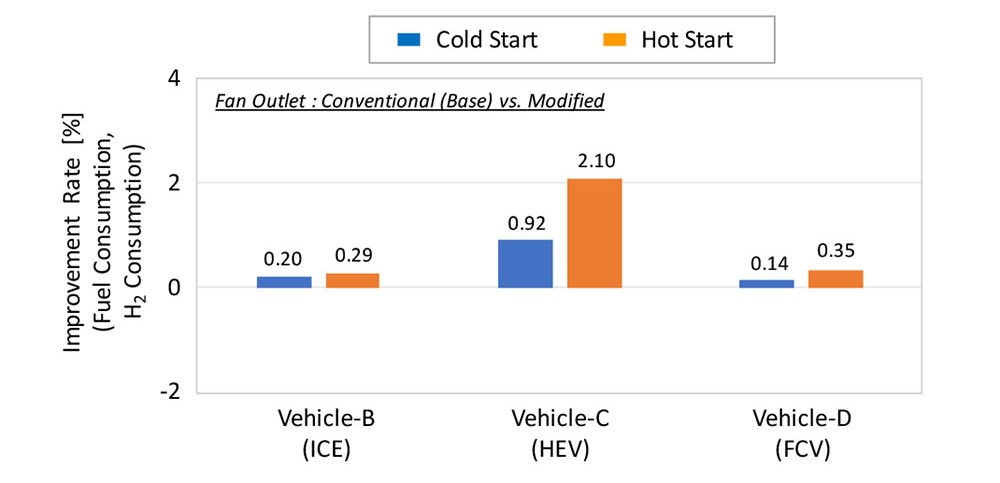
Task: Click Vehicle-C blue Cold Start bar
Action: 525,264
